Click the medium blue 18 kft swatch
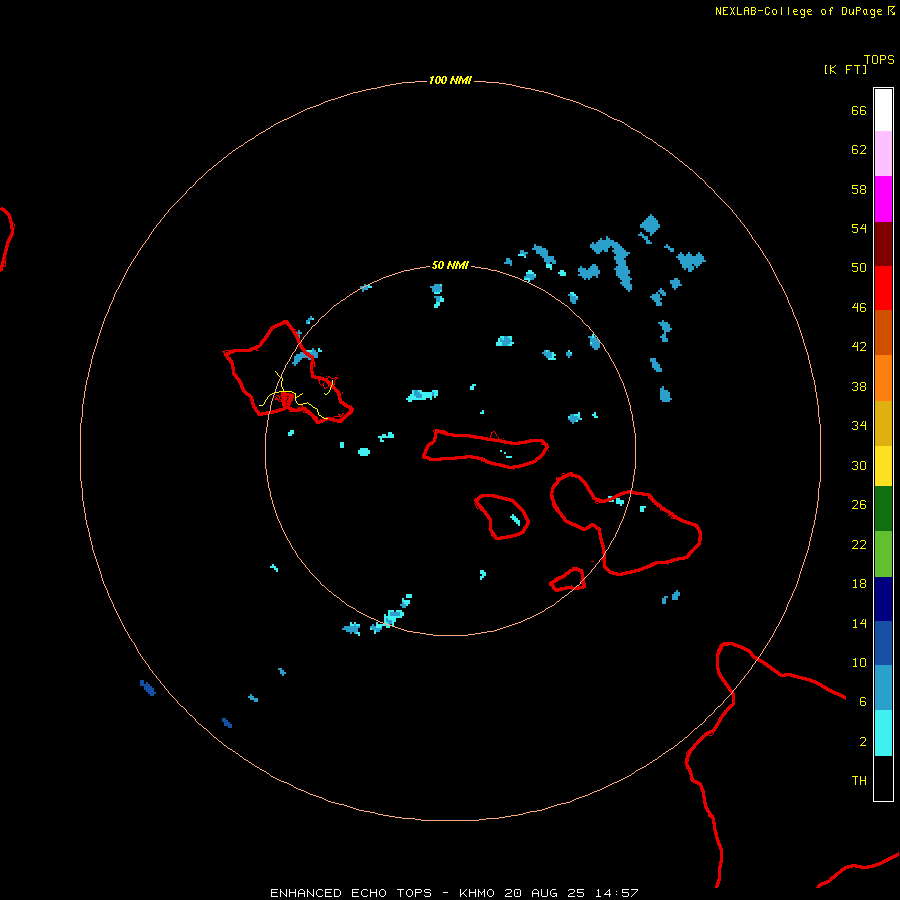This screenshot has width=900, height=900. pyautogui.click(x=883, y=643)
